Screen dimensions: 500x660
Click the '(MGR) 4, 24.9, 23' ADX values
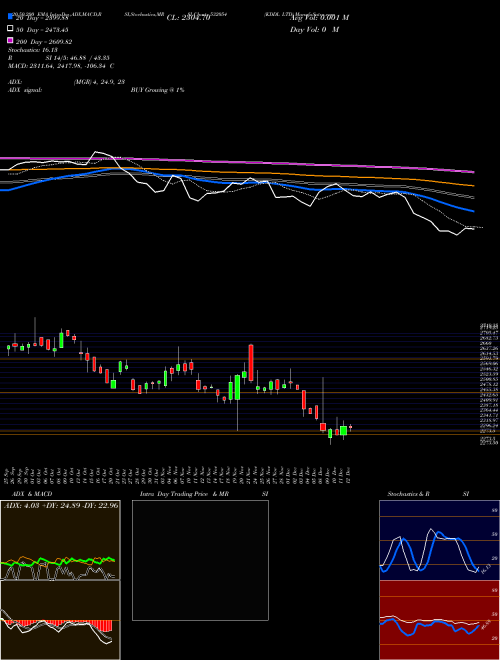pos(99,82)
